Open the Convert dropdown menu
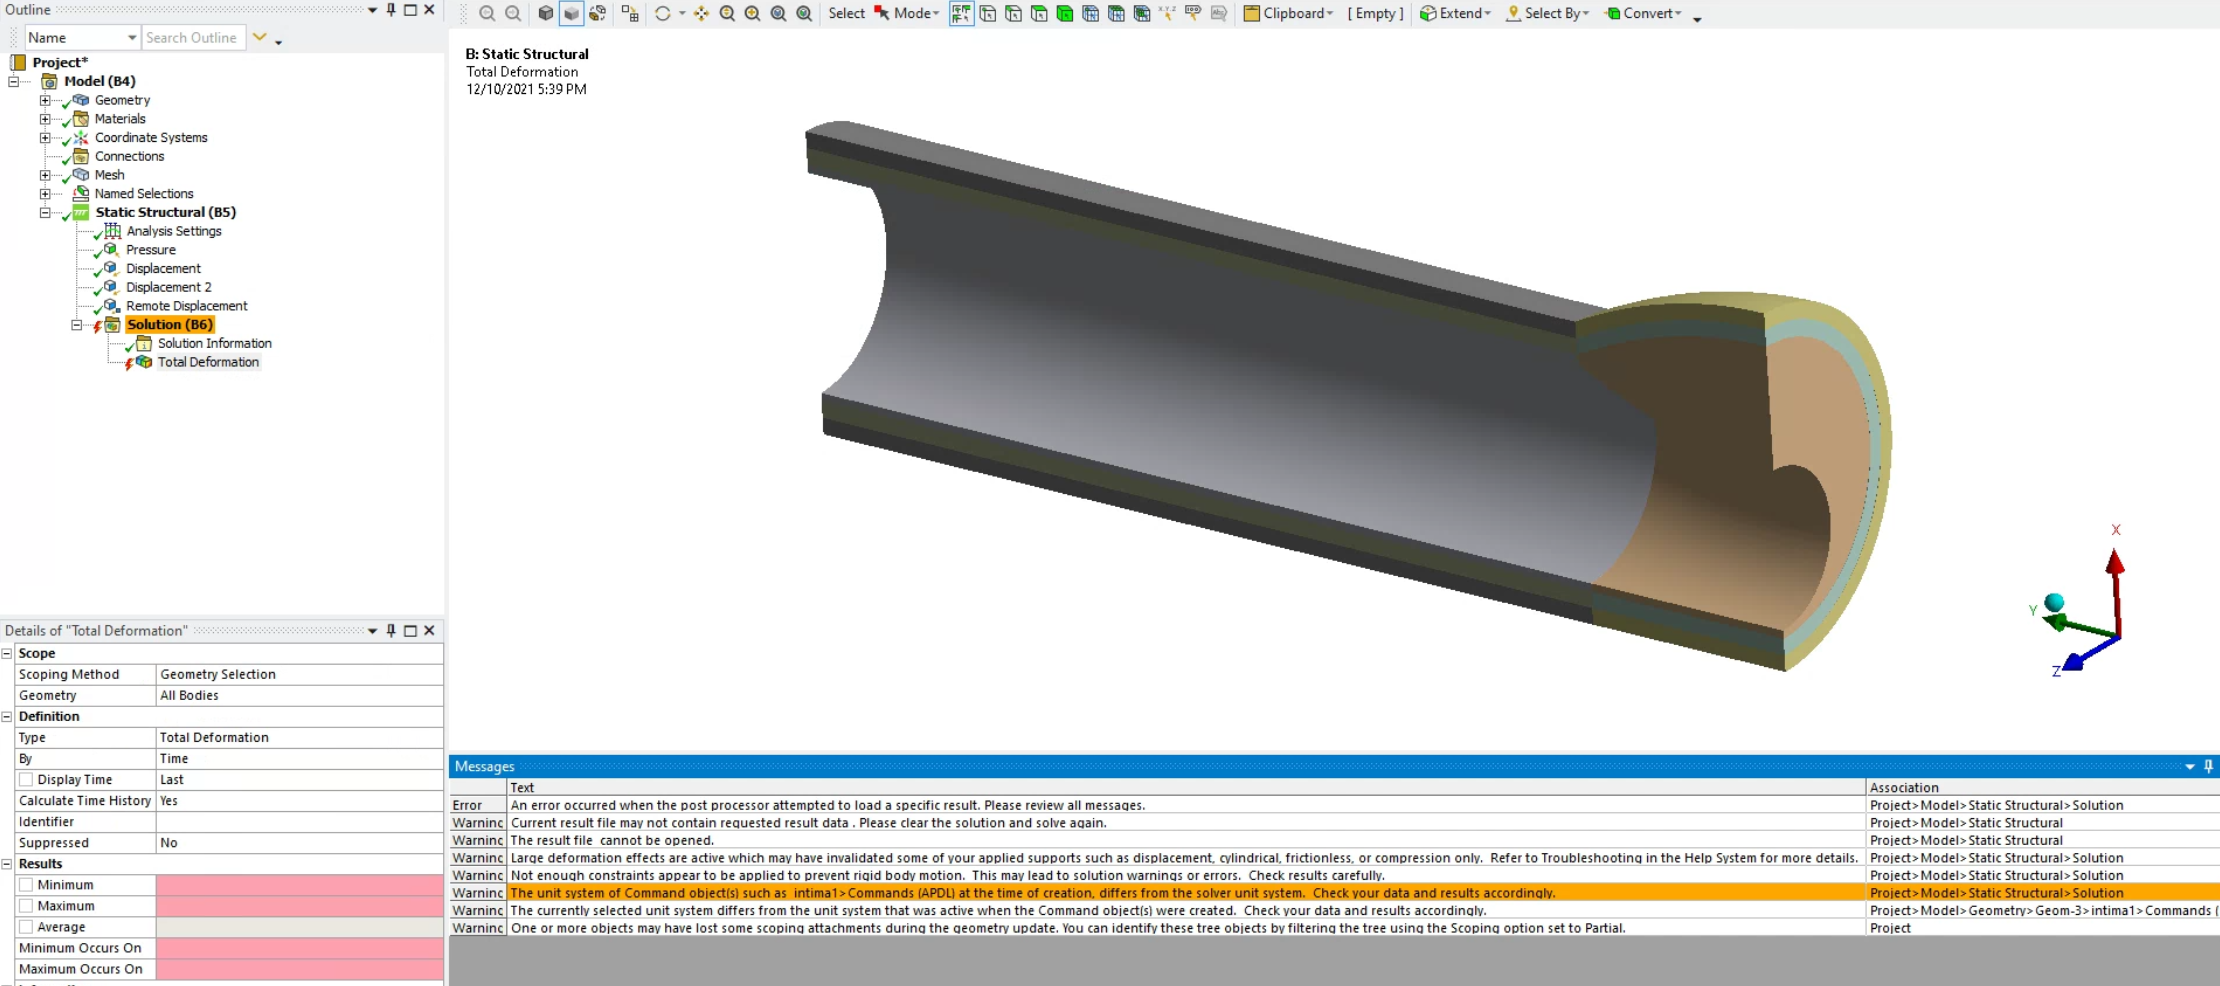 [x=1643, y=13]
